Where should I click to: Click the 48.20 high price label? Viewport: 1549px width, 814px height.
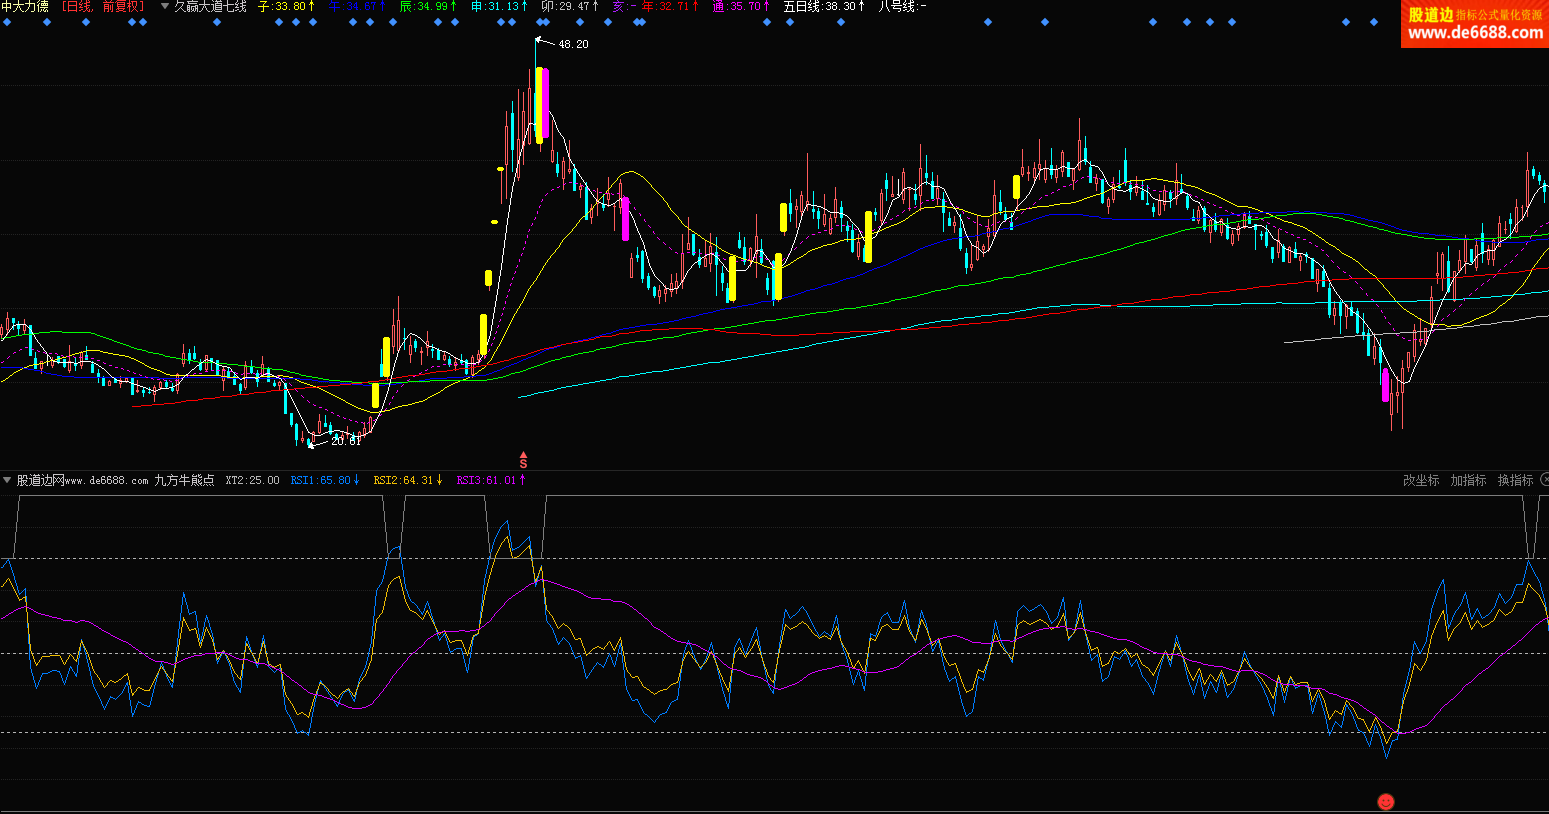pyautogui.click(x=573, y=44)
